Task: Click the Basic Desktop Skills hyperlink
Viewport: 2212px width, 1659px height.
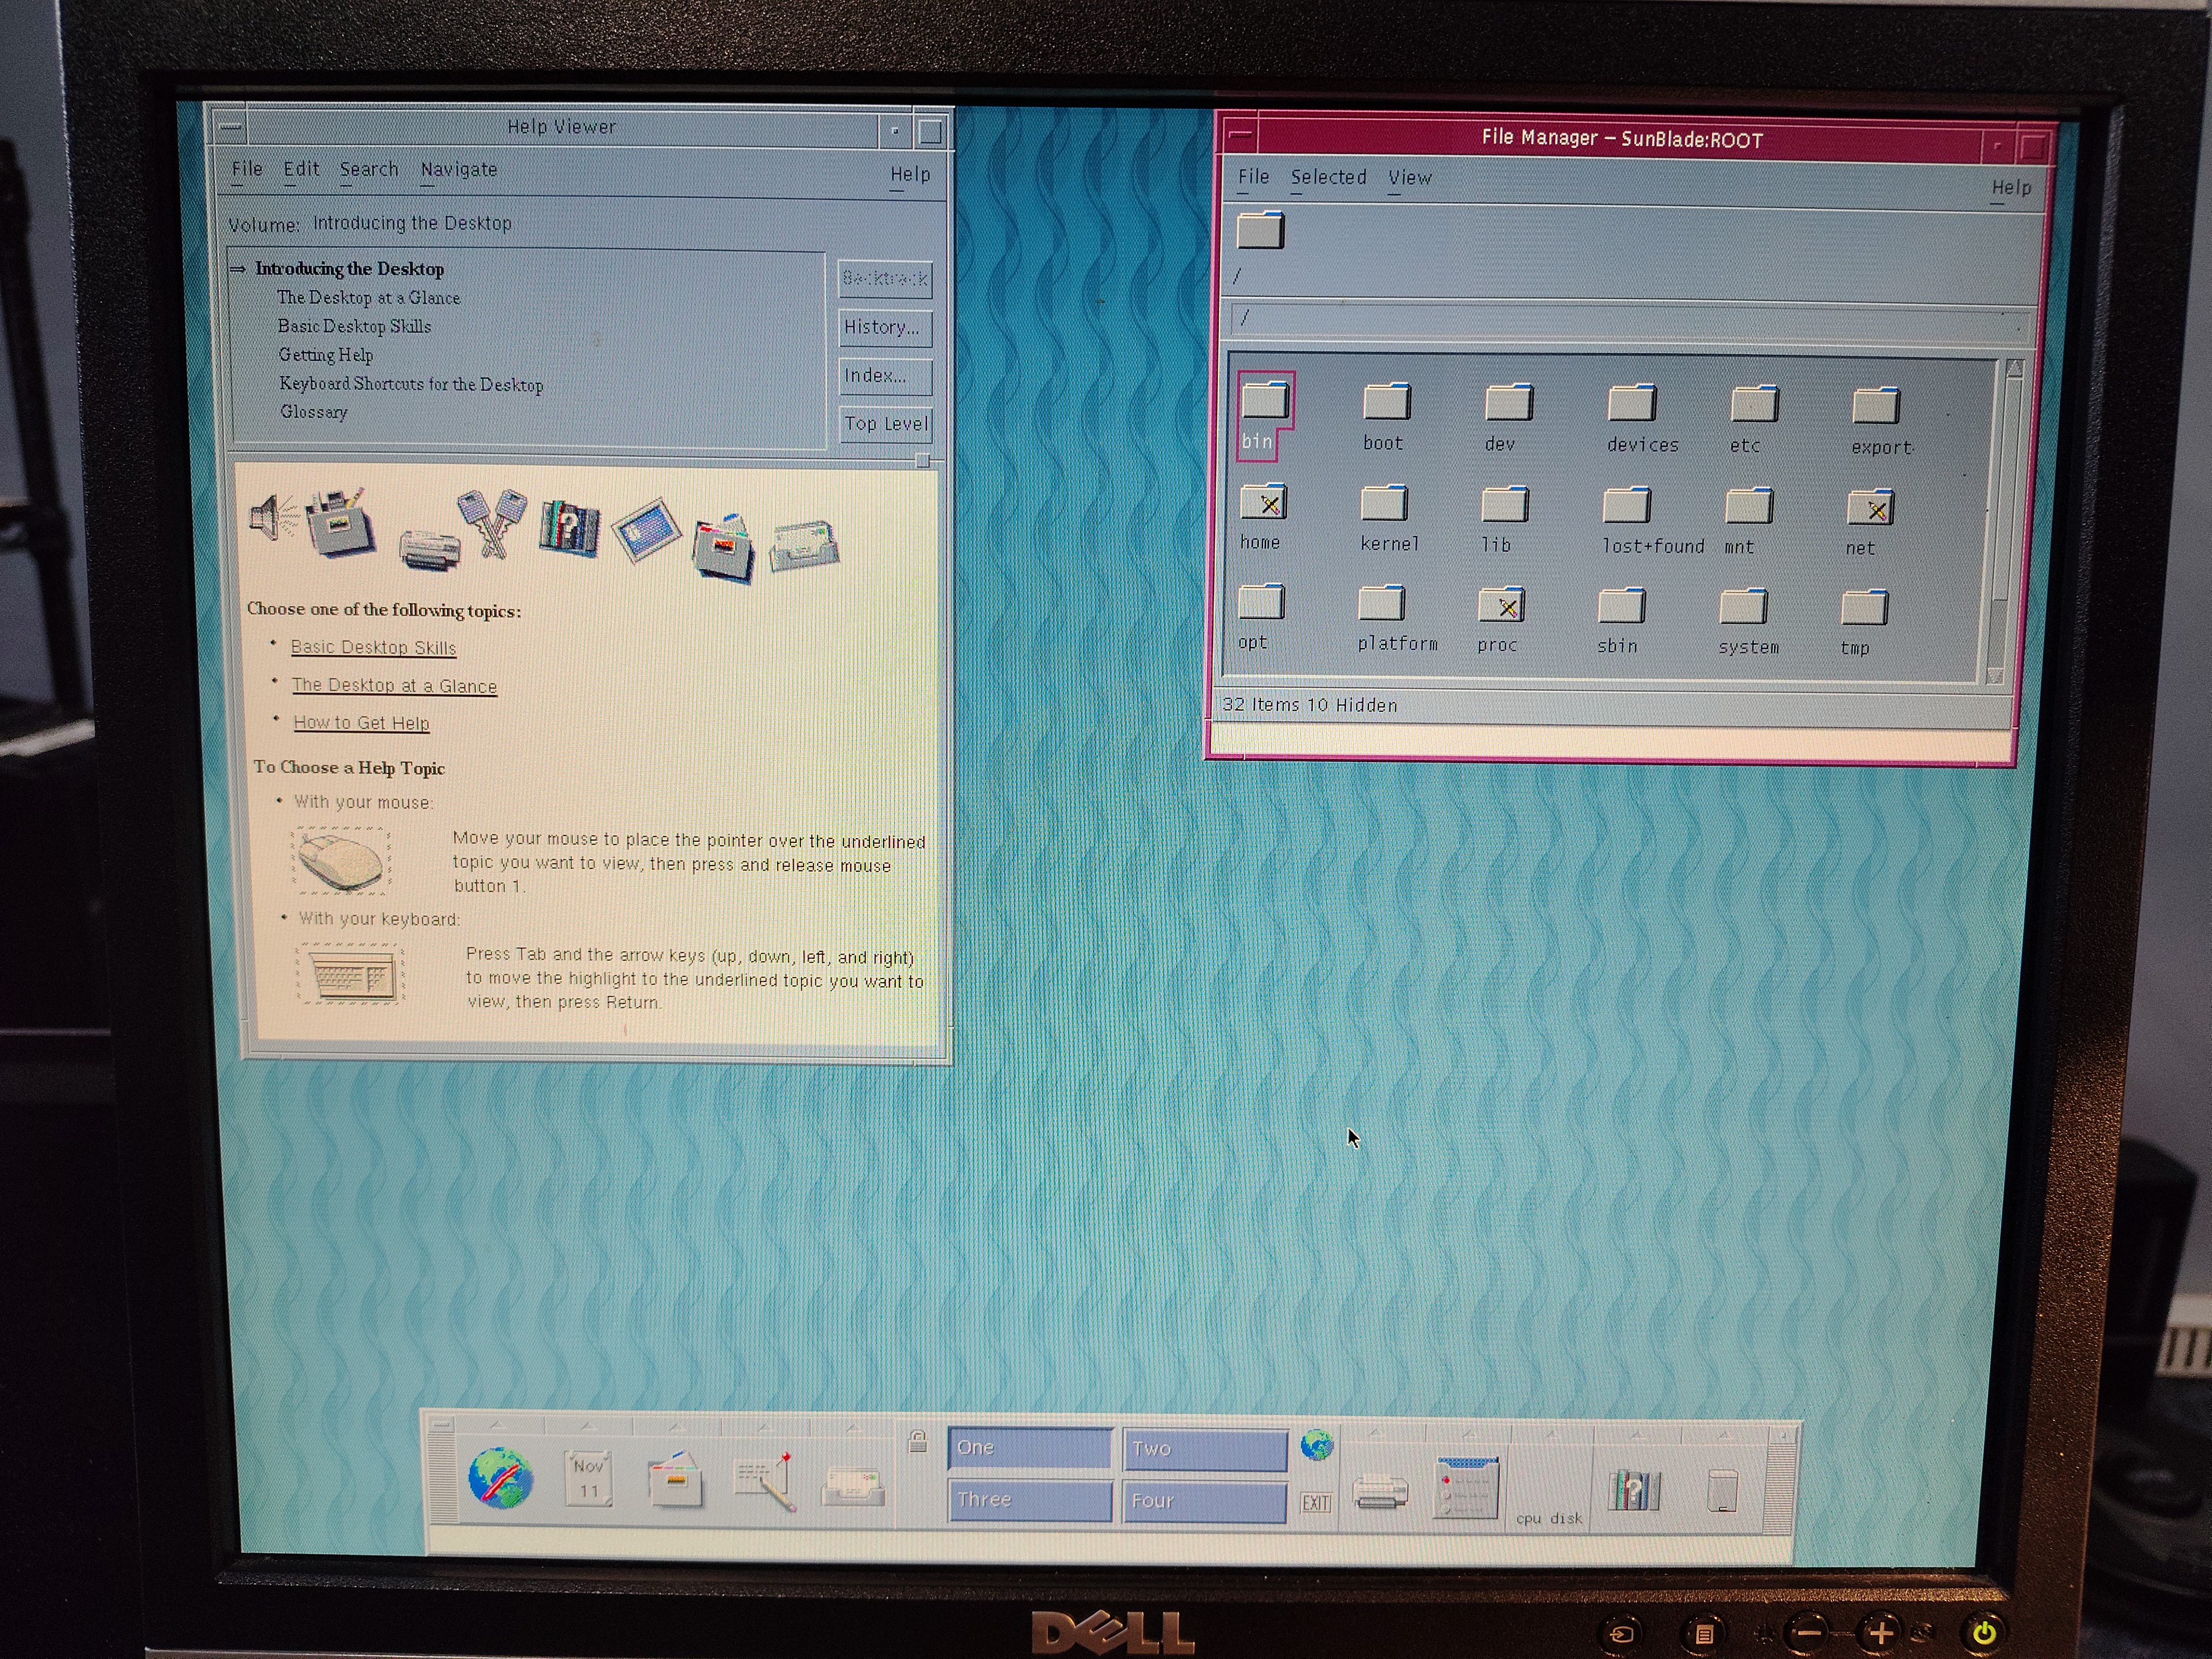Action: click(x=373, y=647)
